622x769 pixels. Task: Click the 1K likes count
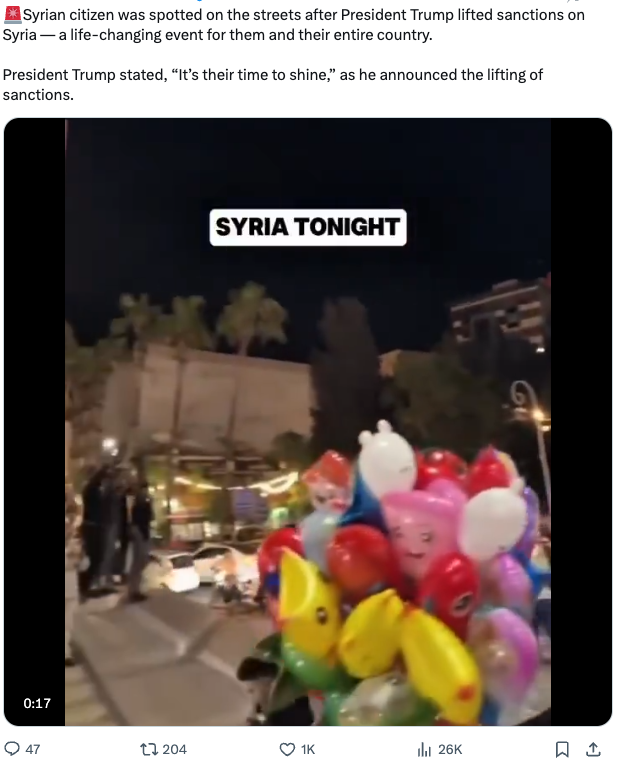point(308,749)
